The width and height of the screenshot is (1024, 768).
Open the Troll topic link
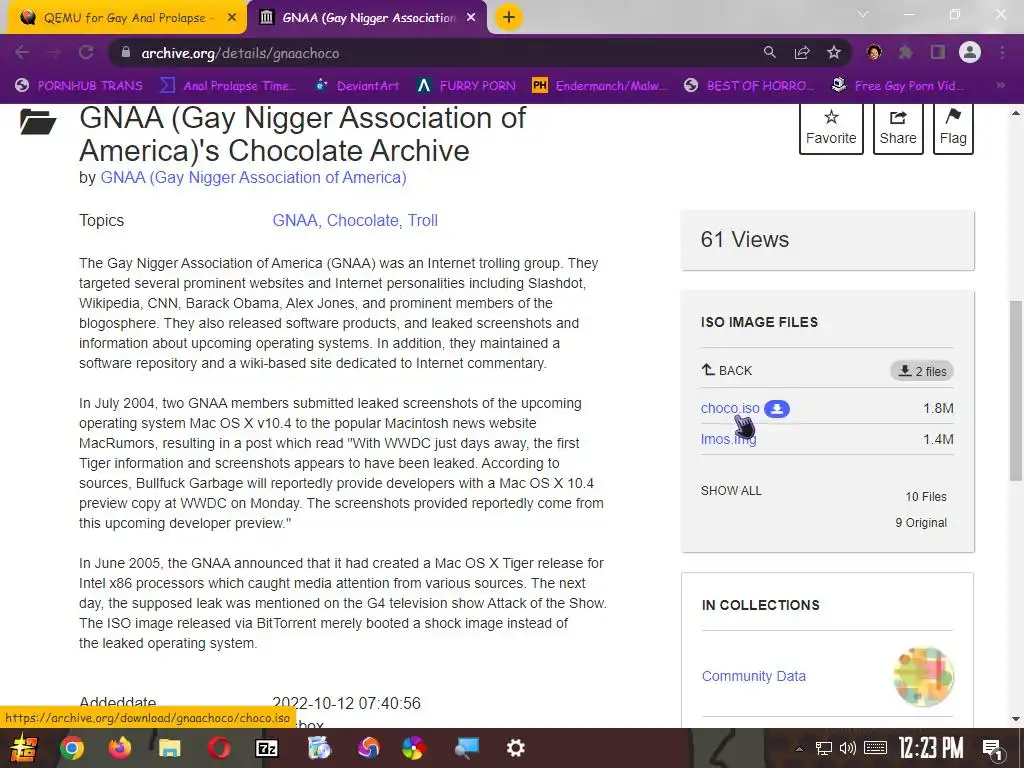(x=423, y=221)
